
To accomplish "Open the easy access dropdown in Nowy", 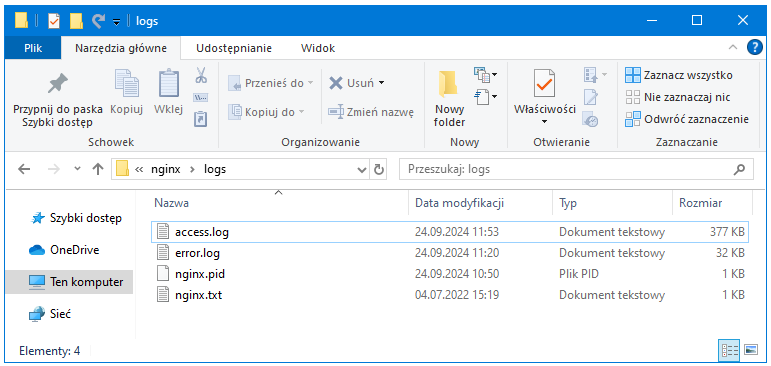I will [x=485, y=96].
